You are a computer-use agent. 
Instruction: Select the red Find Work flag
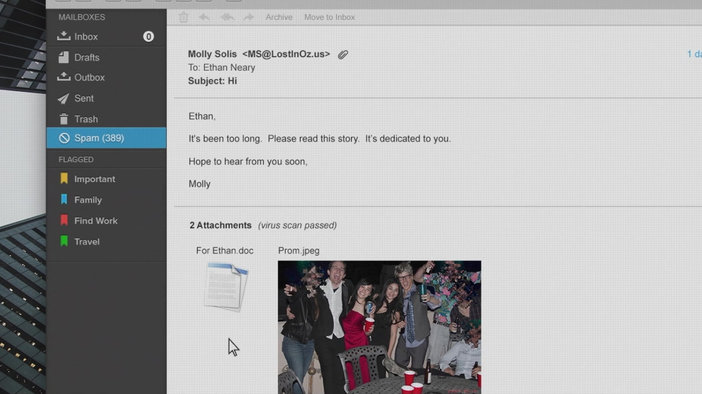pyautogui.click(x=106, y=221)
